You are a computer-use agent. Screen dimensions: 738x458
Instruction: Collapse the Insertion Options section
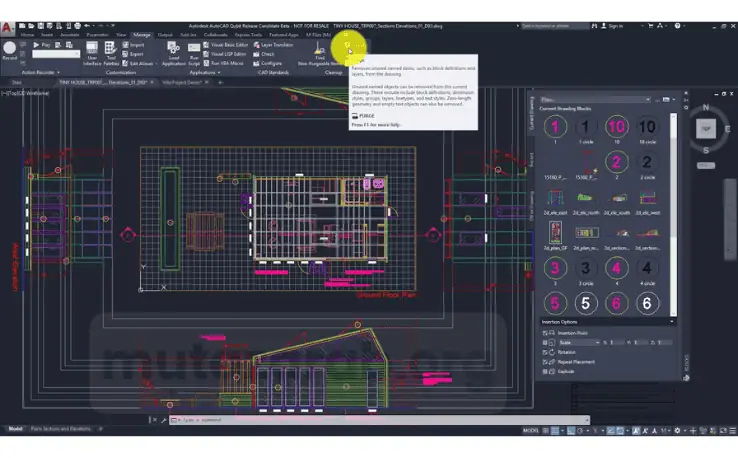point(672,321)
